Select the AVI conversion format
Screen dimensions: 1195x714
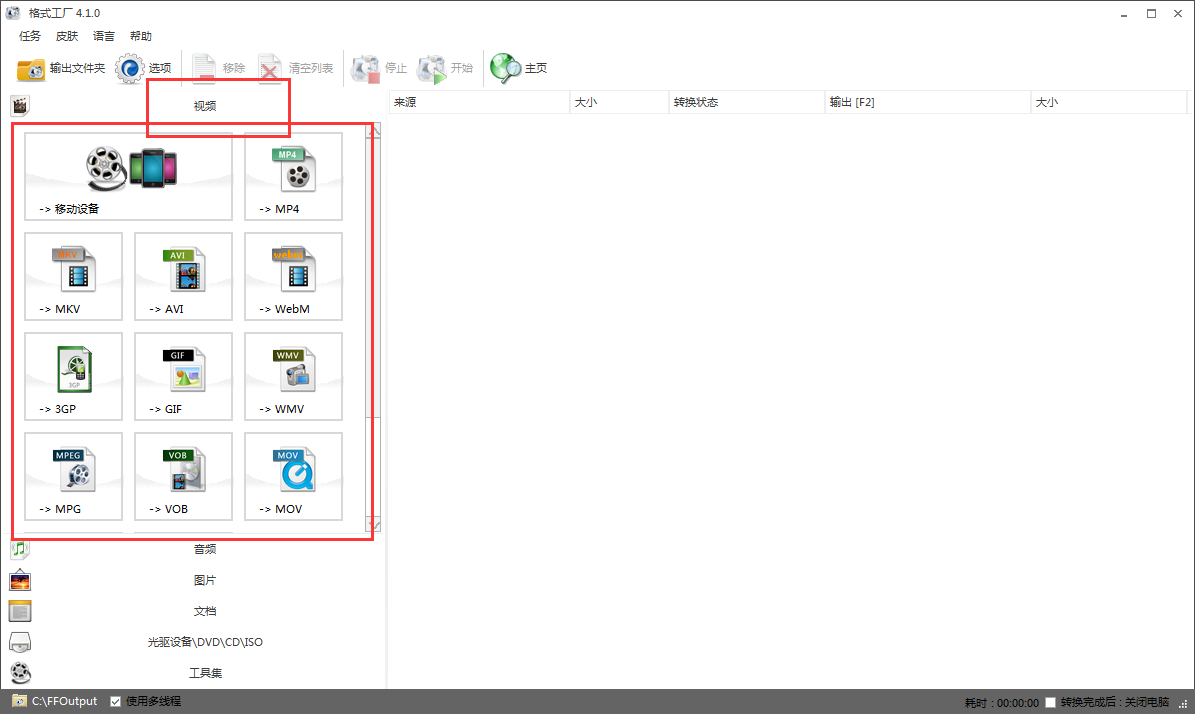pyautogui.click(x=183, y=277)
